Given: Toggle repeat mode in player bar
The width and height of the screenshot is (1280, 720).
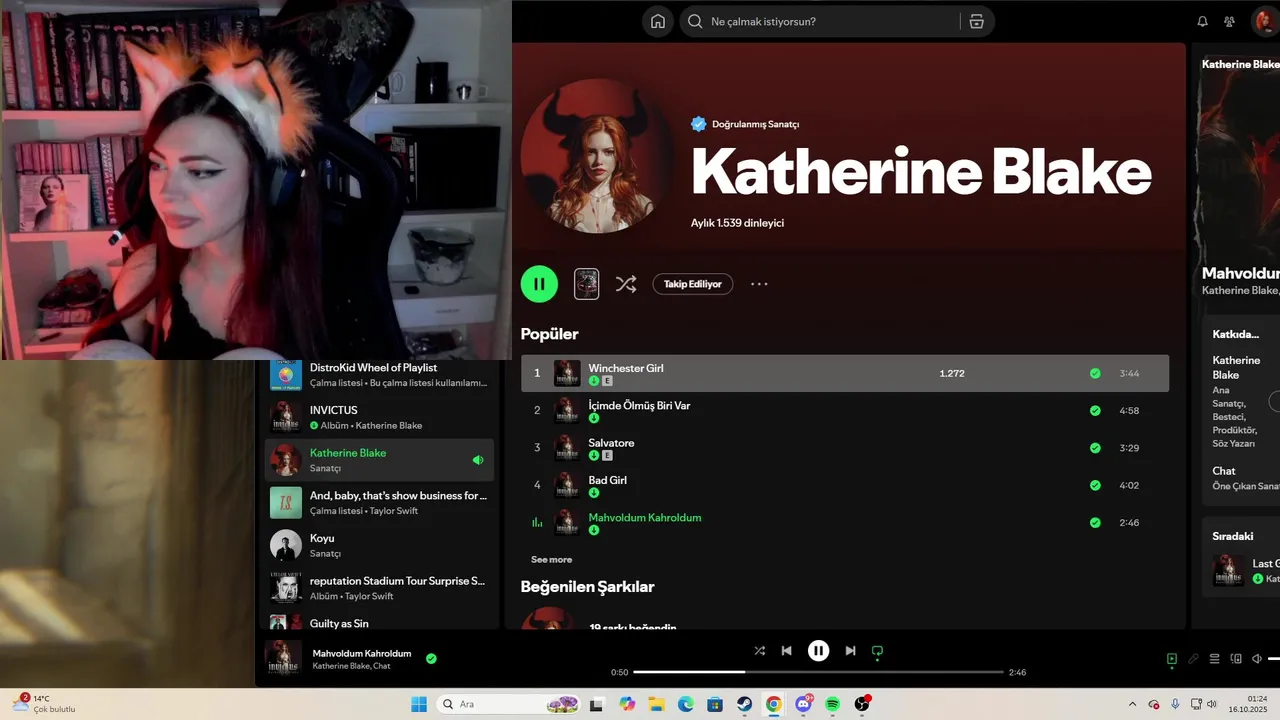Looking at the screenshot, I should pos(877,651).
